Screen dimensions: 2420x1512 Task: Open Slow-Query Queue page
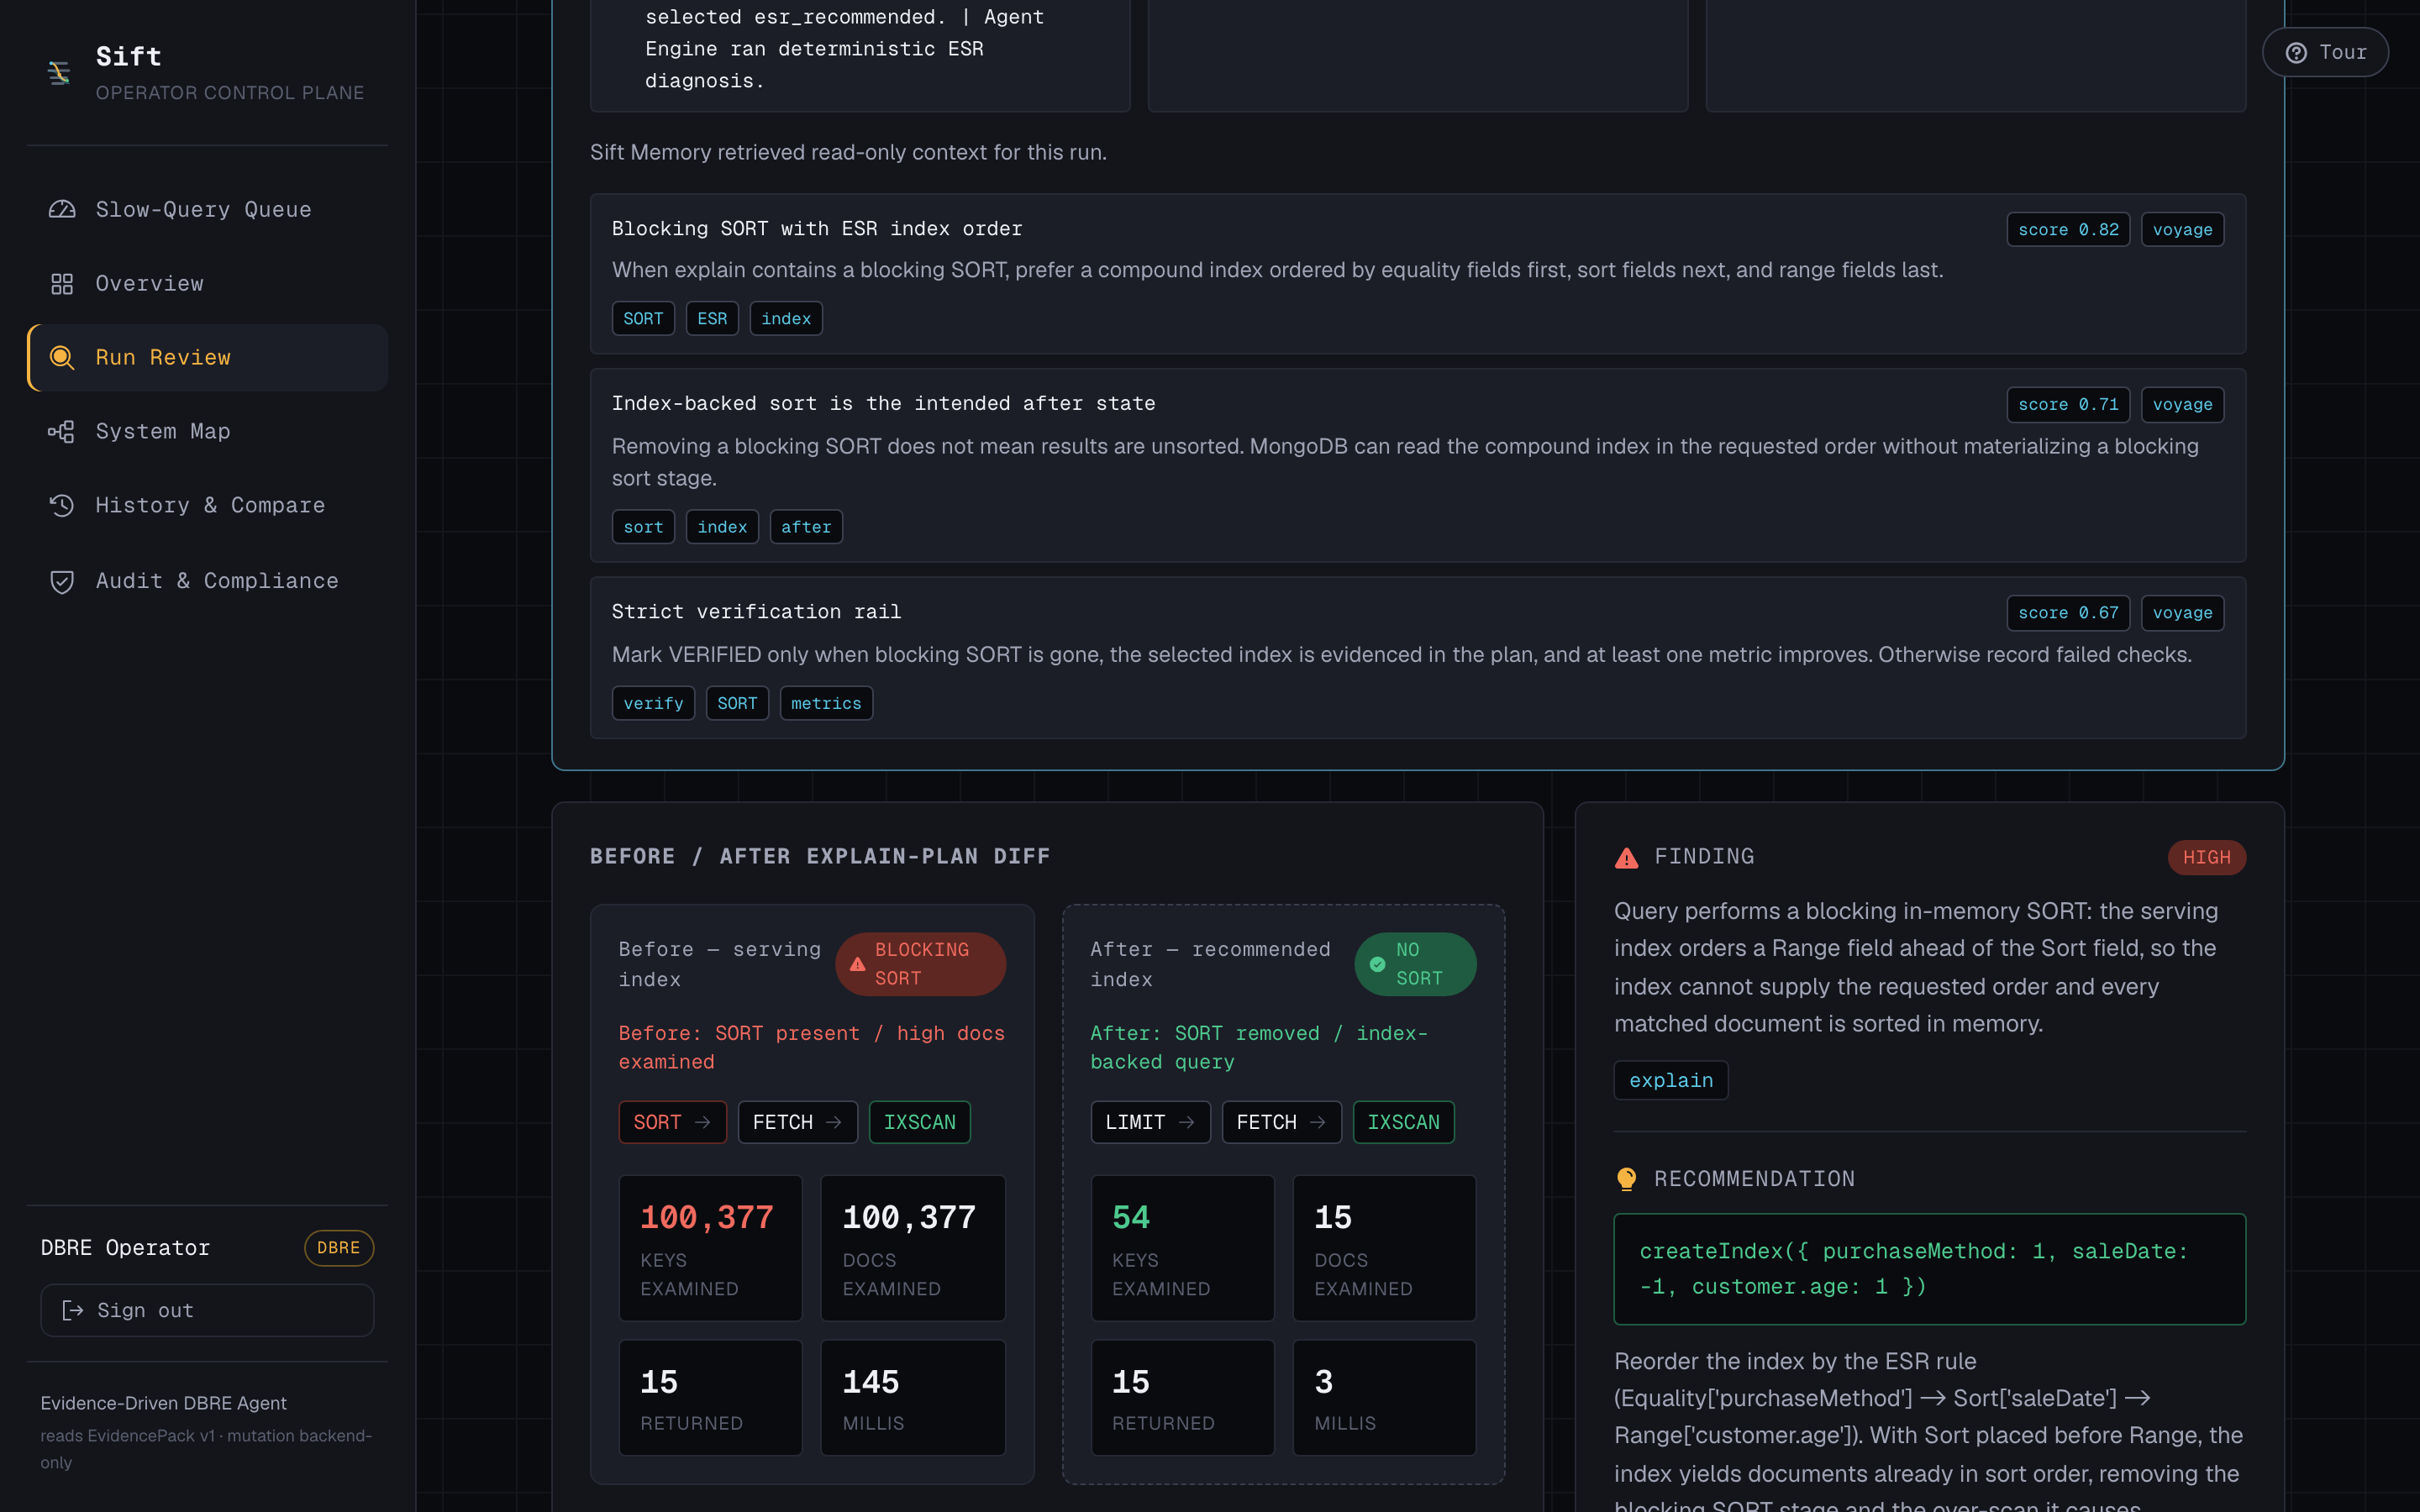[x=207, y=209]
